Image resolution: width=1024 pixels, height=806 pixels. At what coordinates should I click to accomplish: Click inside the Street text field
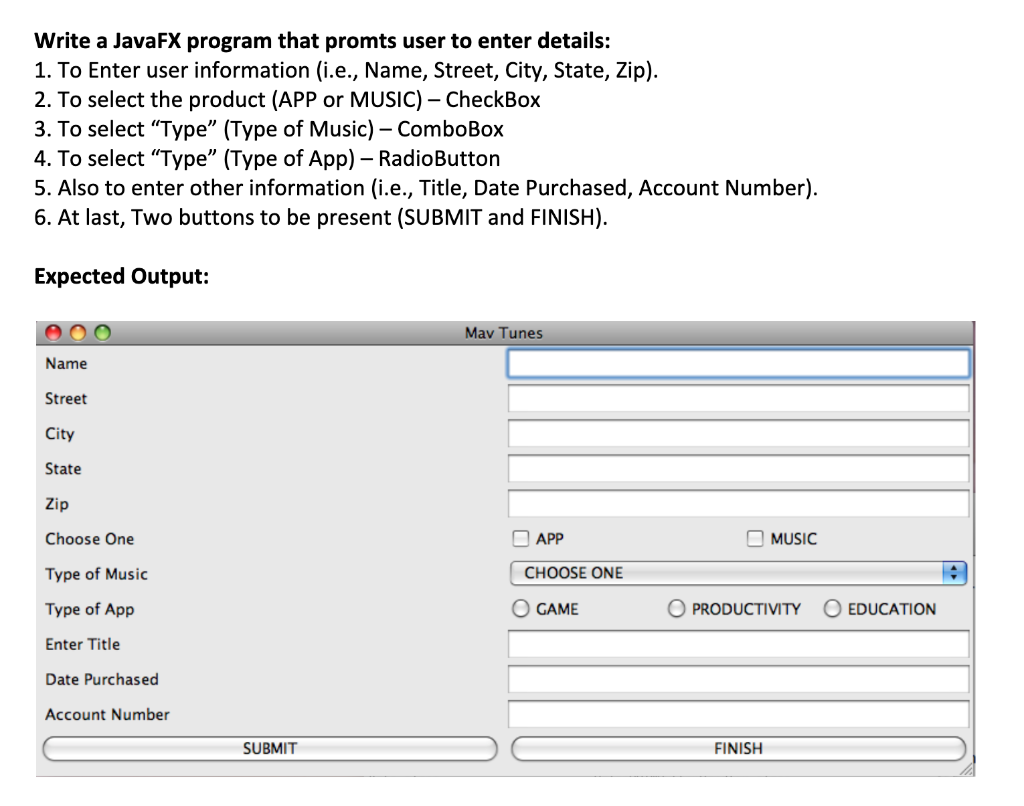[x=738, y=398]
